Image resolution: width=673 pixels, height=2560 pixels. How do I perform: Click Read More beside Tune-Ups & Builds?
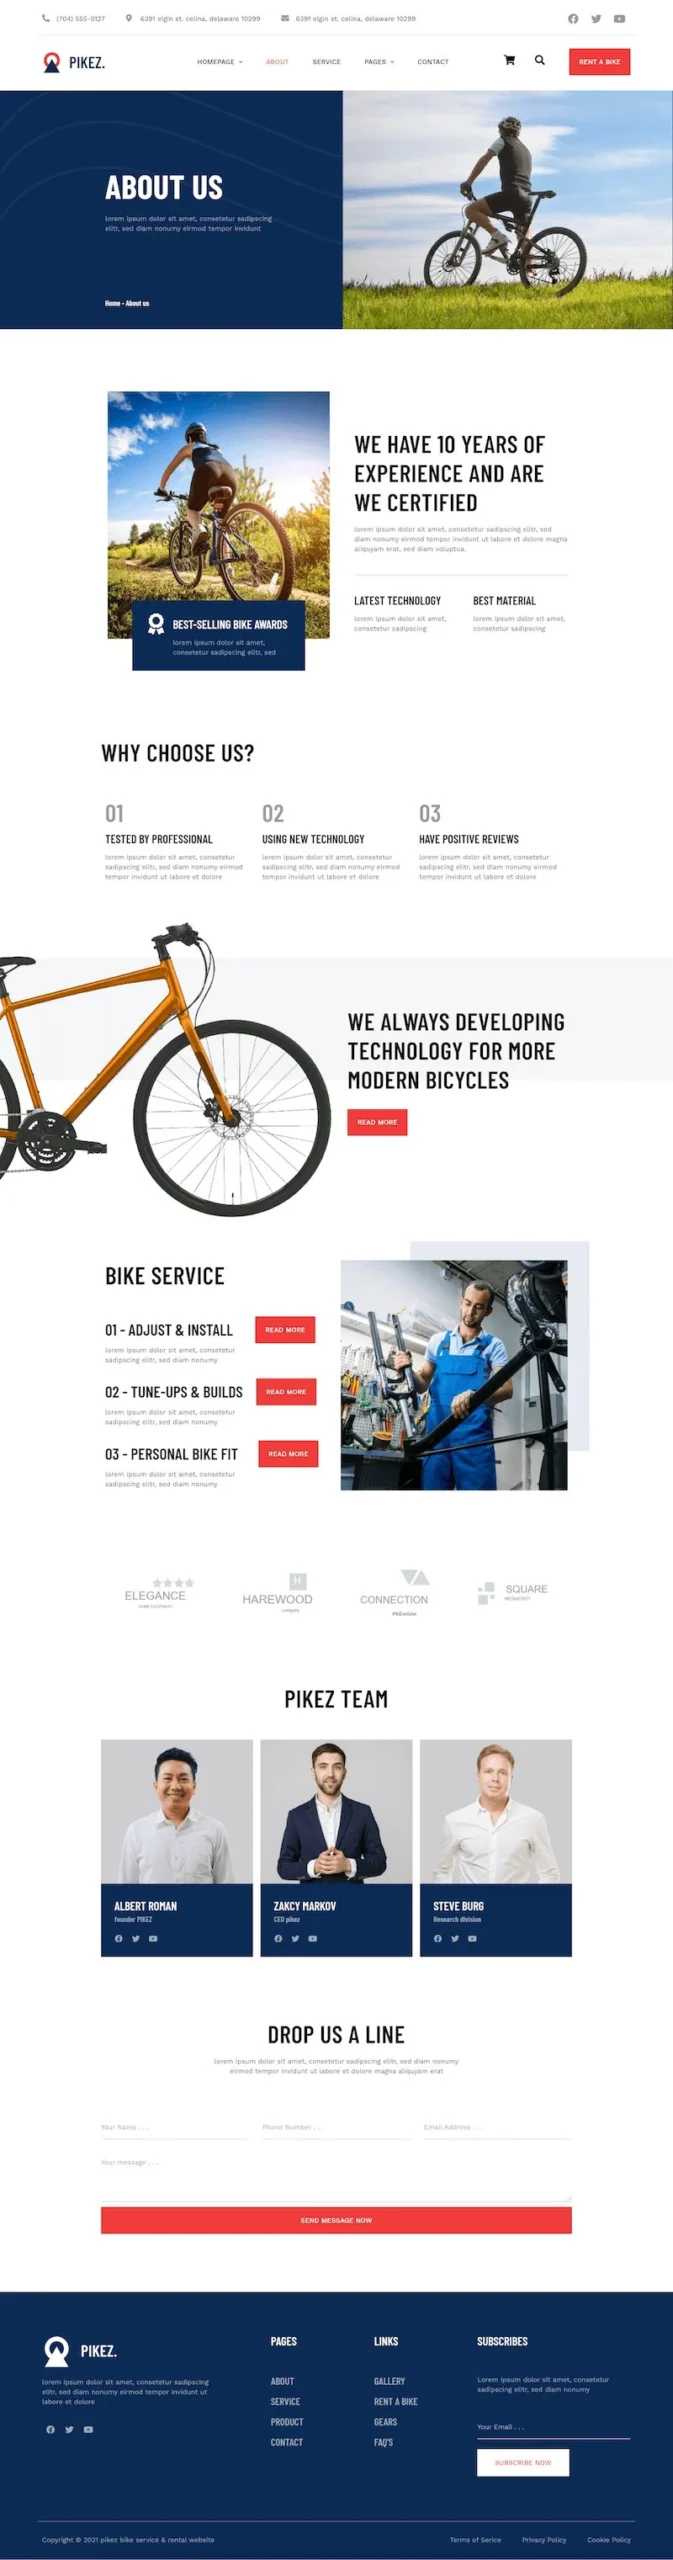pos(286,1391)
